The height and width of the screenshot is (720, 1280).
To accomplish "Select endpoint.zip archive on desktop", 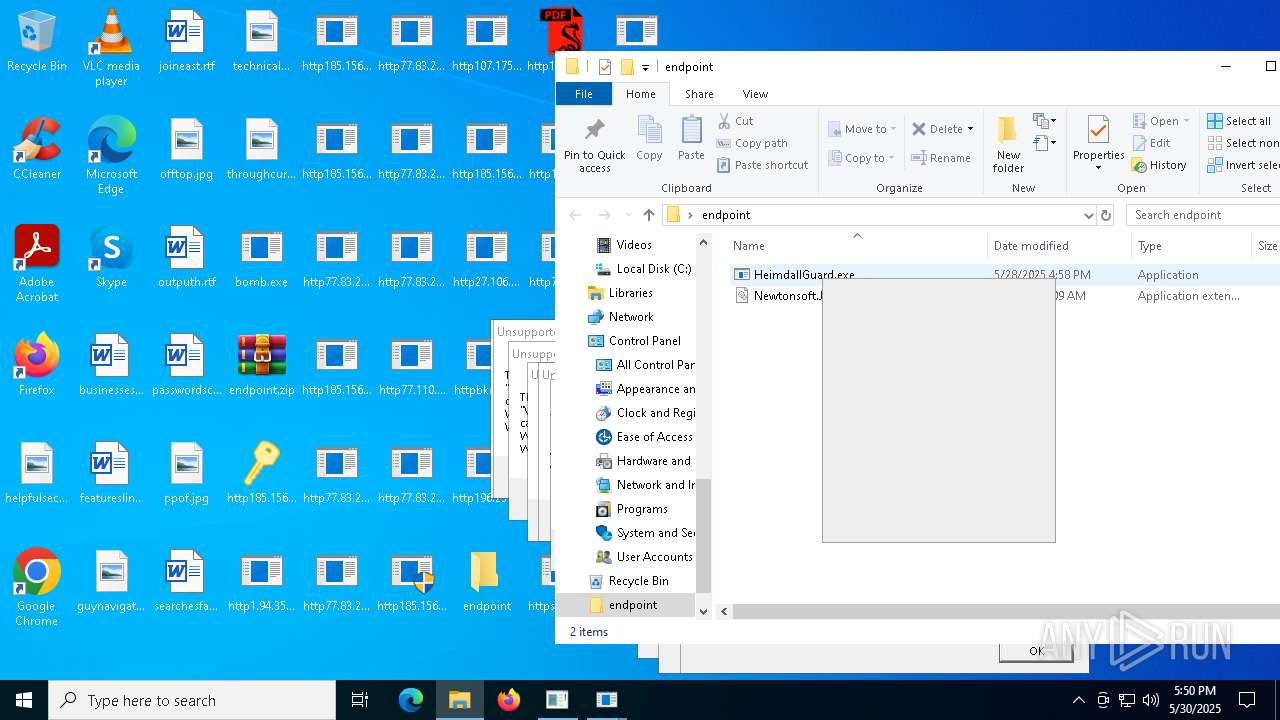I will click(262, 366).
